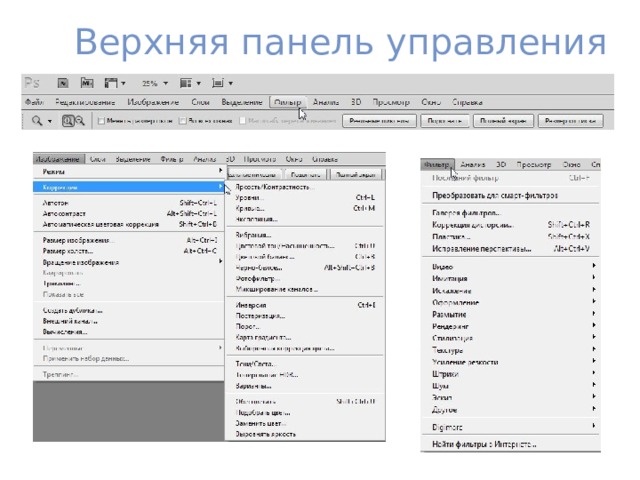Choose 'Найти фильтры в Интернете...'
This screenshot has height=480, width=640.
(484, 444)
